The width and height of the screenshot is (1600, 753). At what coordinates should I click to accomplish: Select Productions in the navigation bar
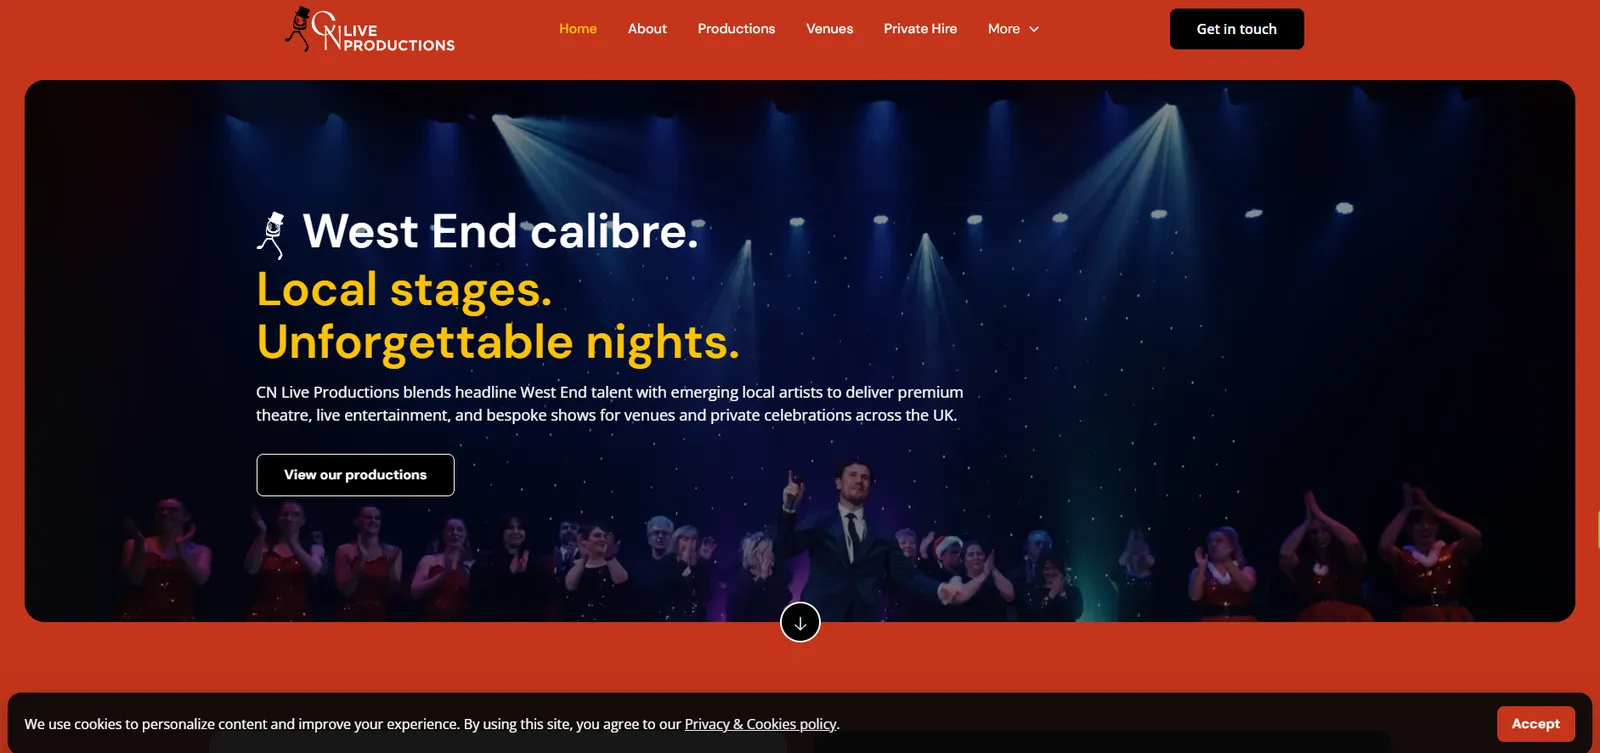[x=736, y=29]
